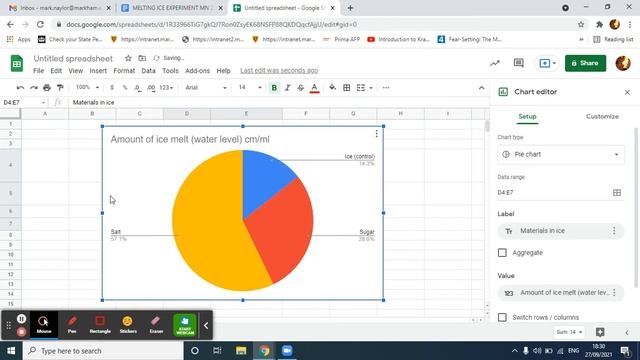Open the present to meeting button

pos(547,63)
